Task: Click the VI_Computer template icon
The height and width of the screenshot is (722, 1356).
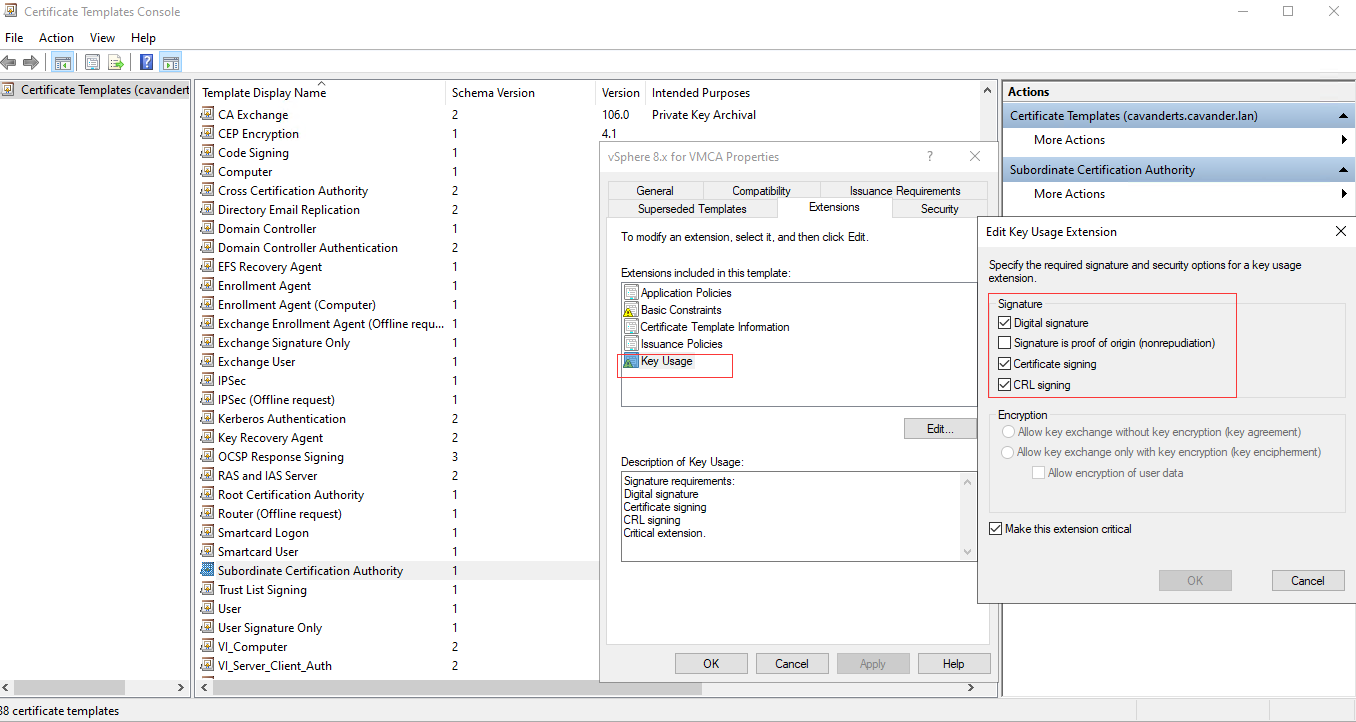Action: click(208, 647)
